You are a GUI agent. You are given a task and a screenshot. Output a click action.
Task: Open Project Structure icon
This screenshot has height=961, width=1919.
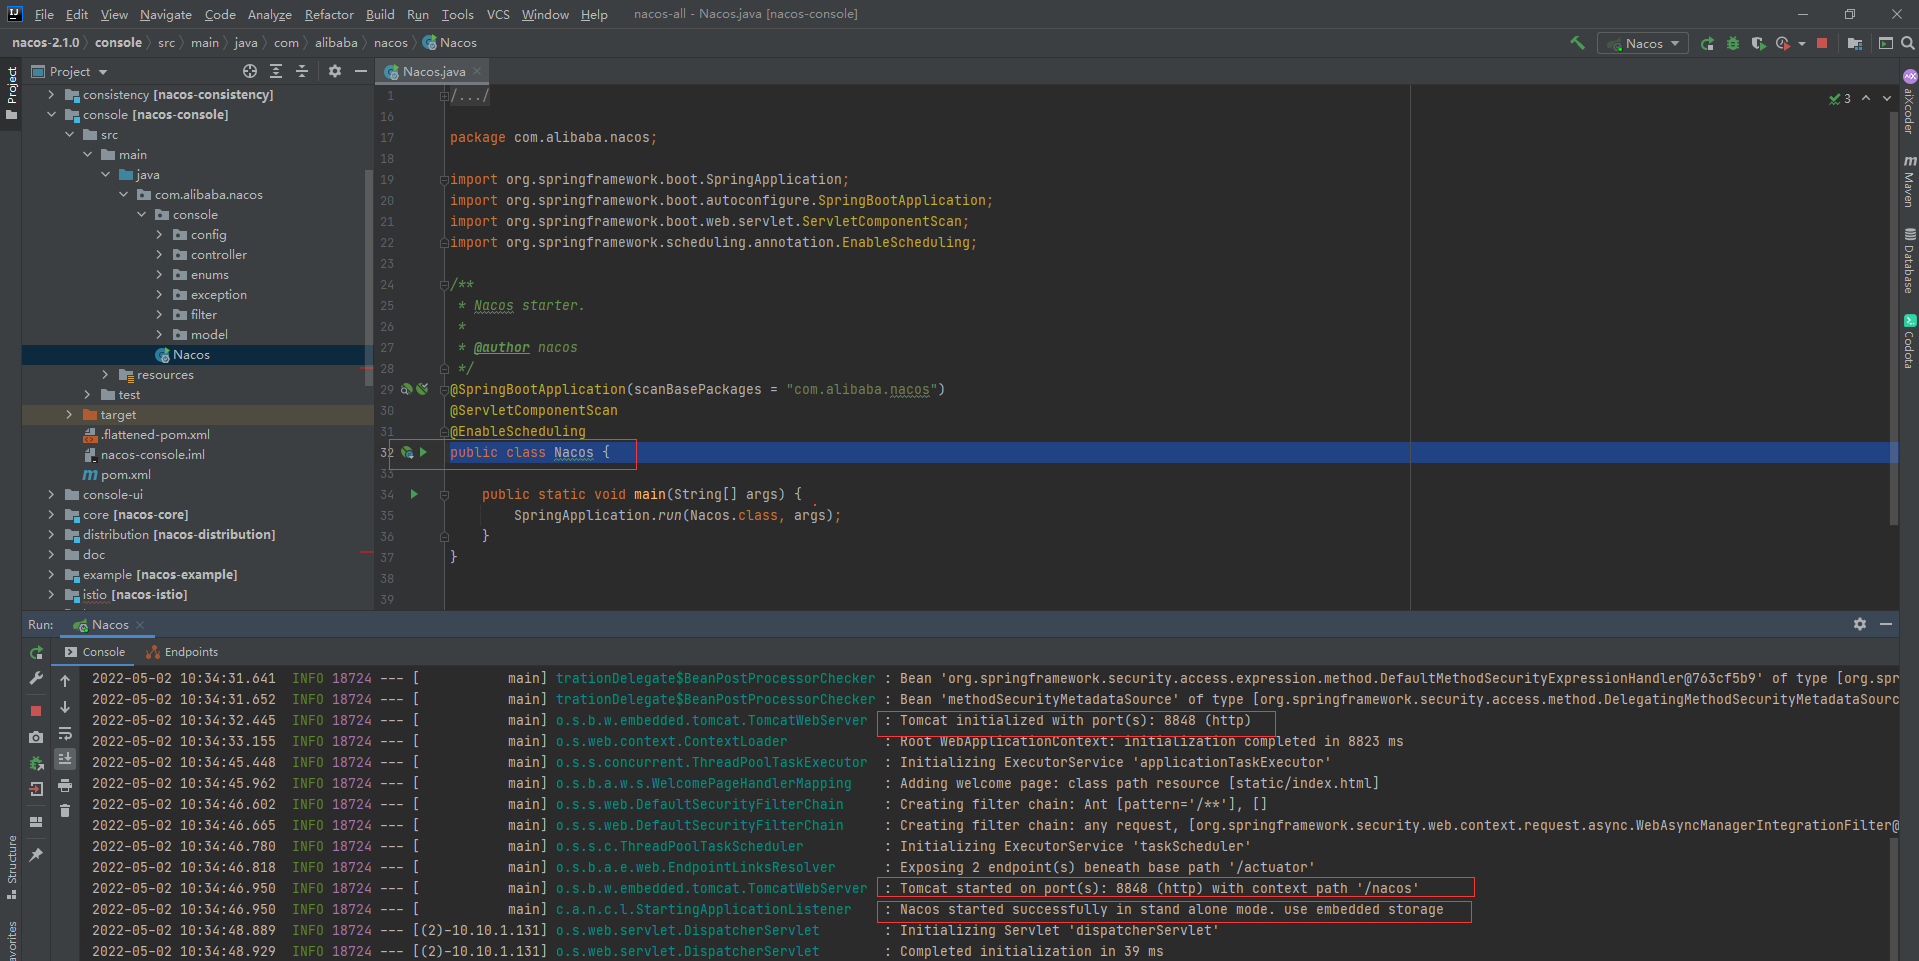point(1855,43)
